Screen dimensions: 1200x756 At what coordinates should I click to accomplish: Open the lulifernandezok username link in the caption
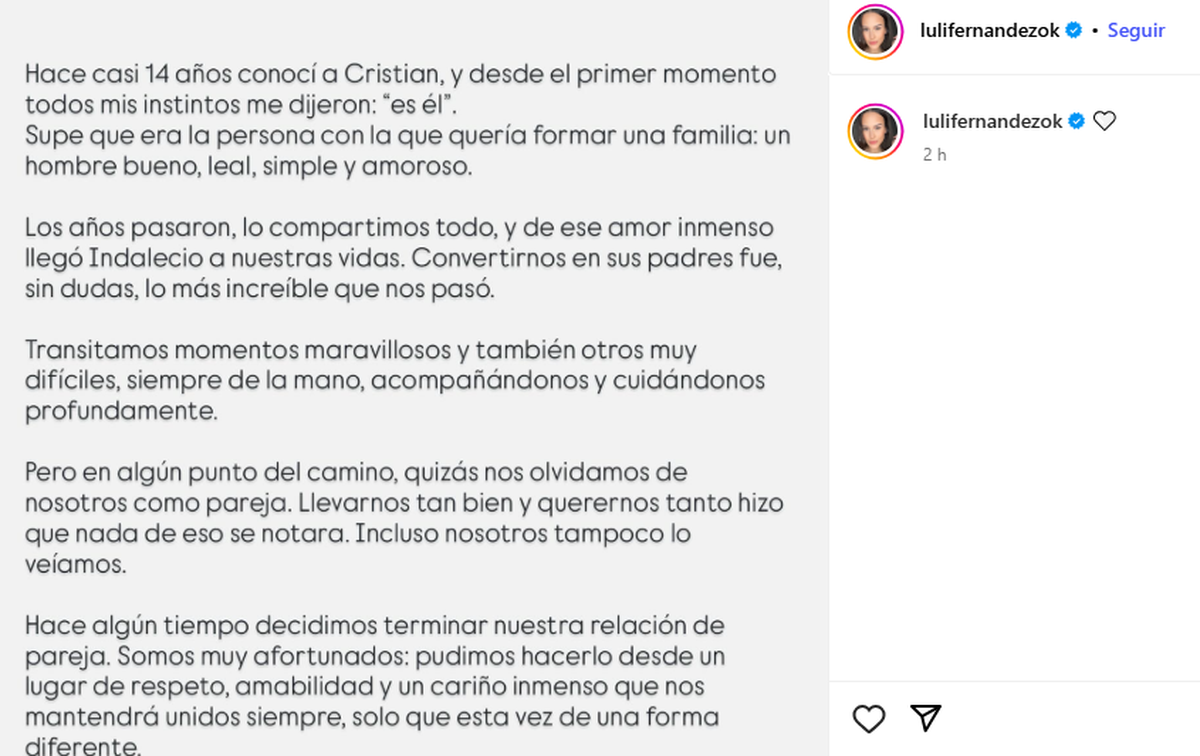(x=992, y=121)
